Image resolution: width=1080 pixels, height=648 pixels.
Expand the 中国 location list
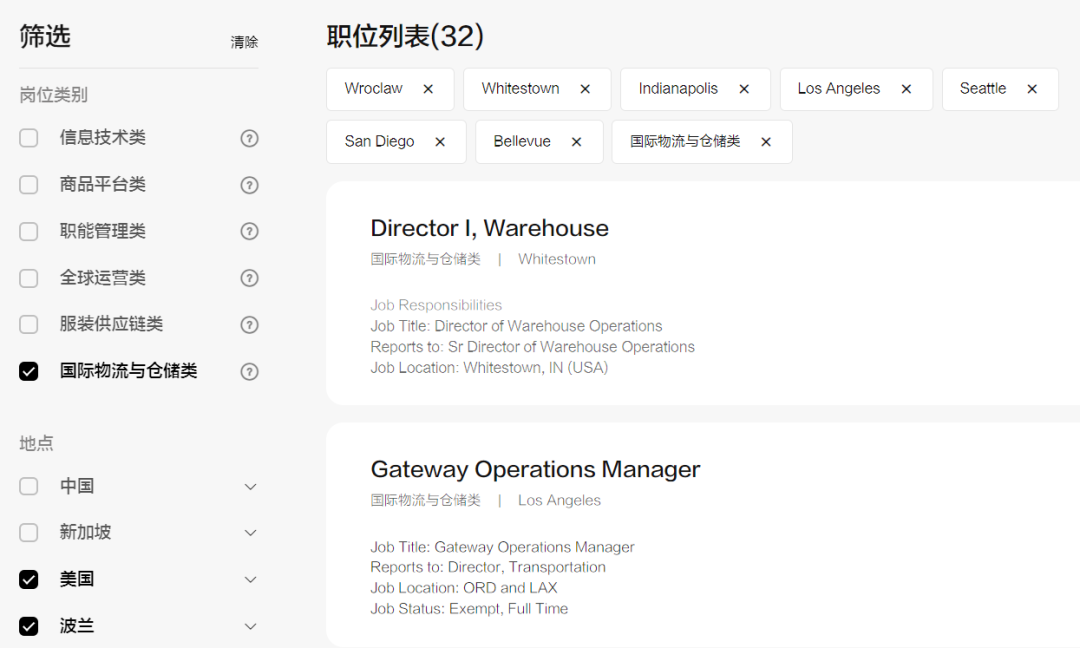[x=251, y=487]
